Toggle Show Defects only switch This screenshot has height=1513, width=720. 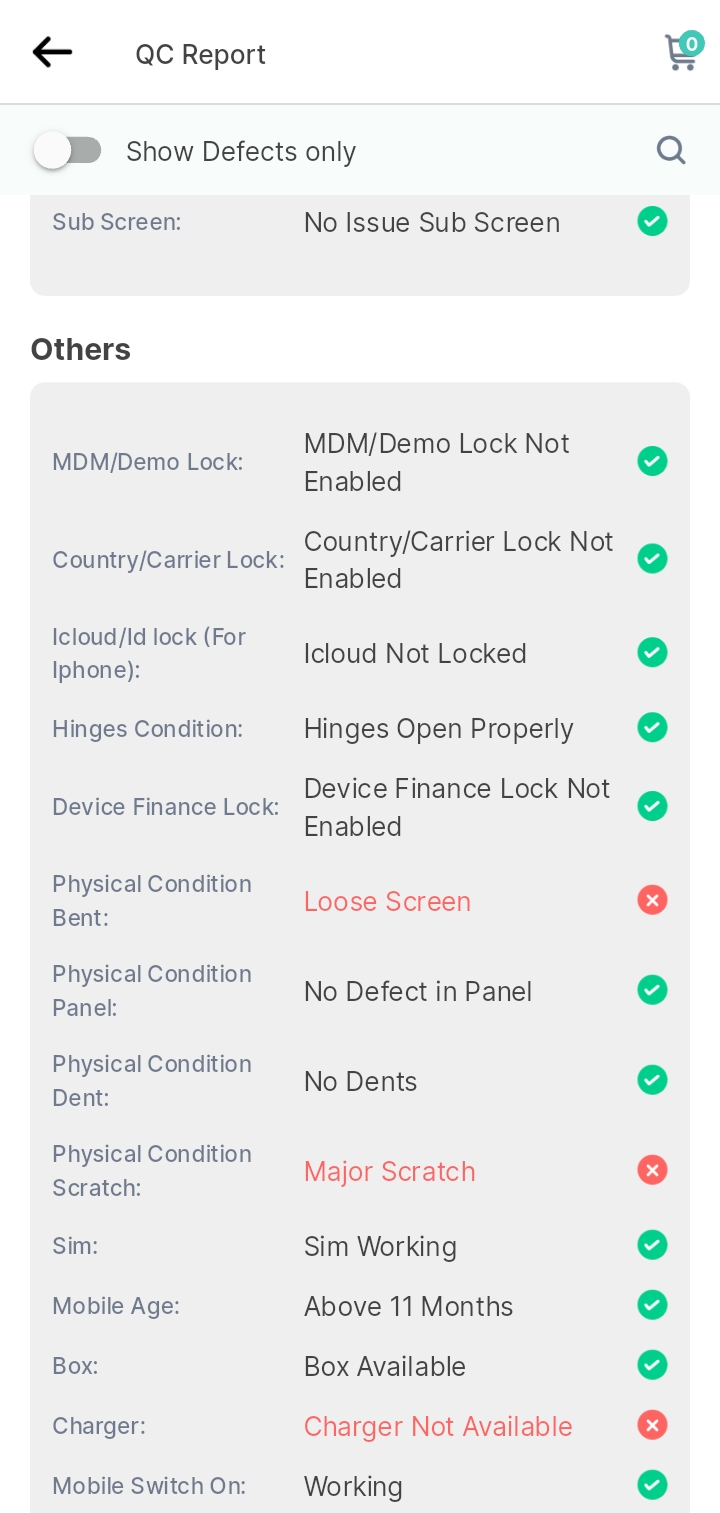pos(68,151)
